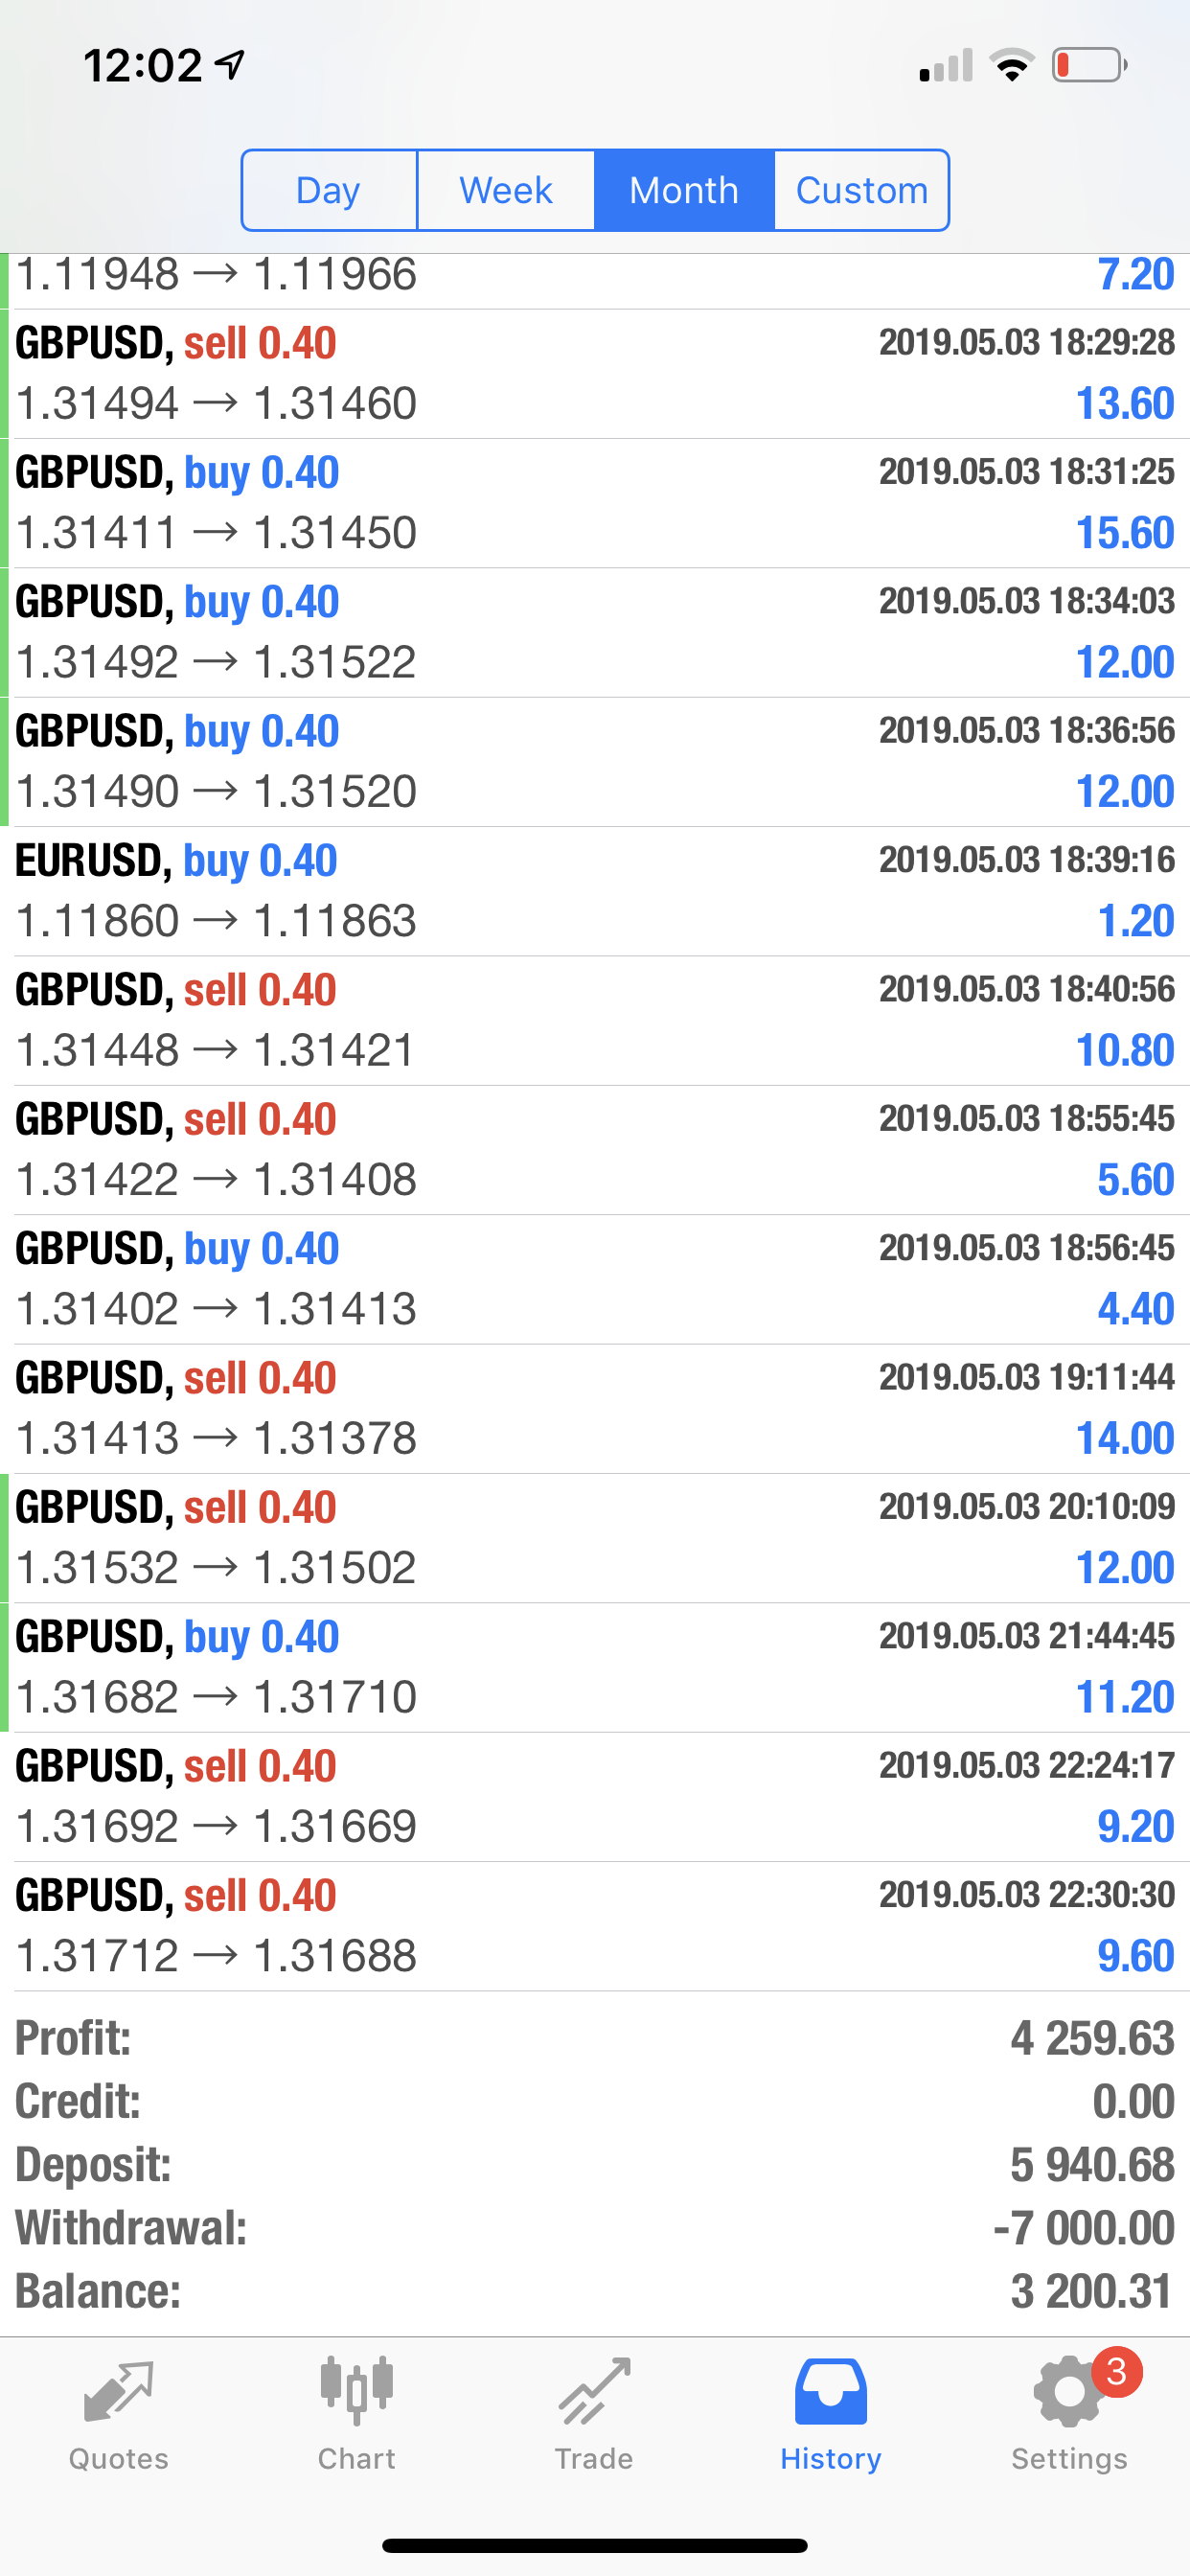Open EURUSD buy 0.40 trade at 18:39:16
Image resolution: width=1190 pixels, height=2576 pixels.
tap(595, 891)
